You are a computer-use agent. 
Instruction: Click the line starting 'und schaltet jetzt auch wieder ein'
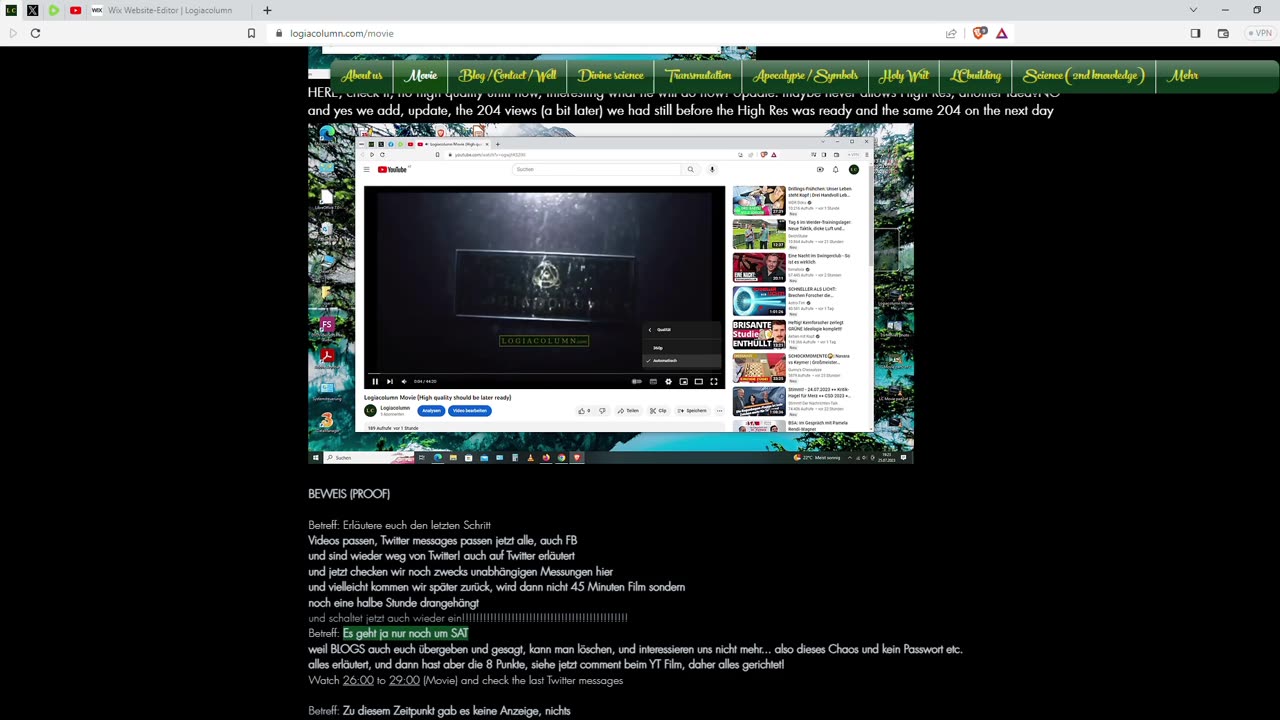[468, 618]
